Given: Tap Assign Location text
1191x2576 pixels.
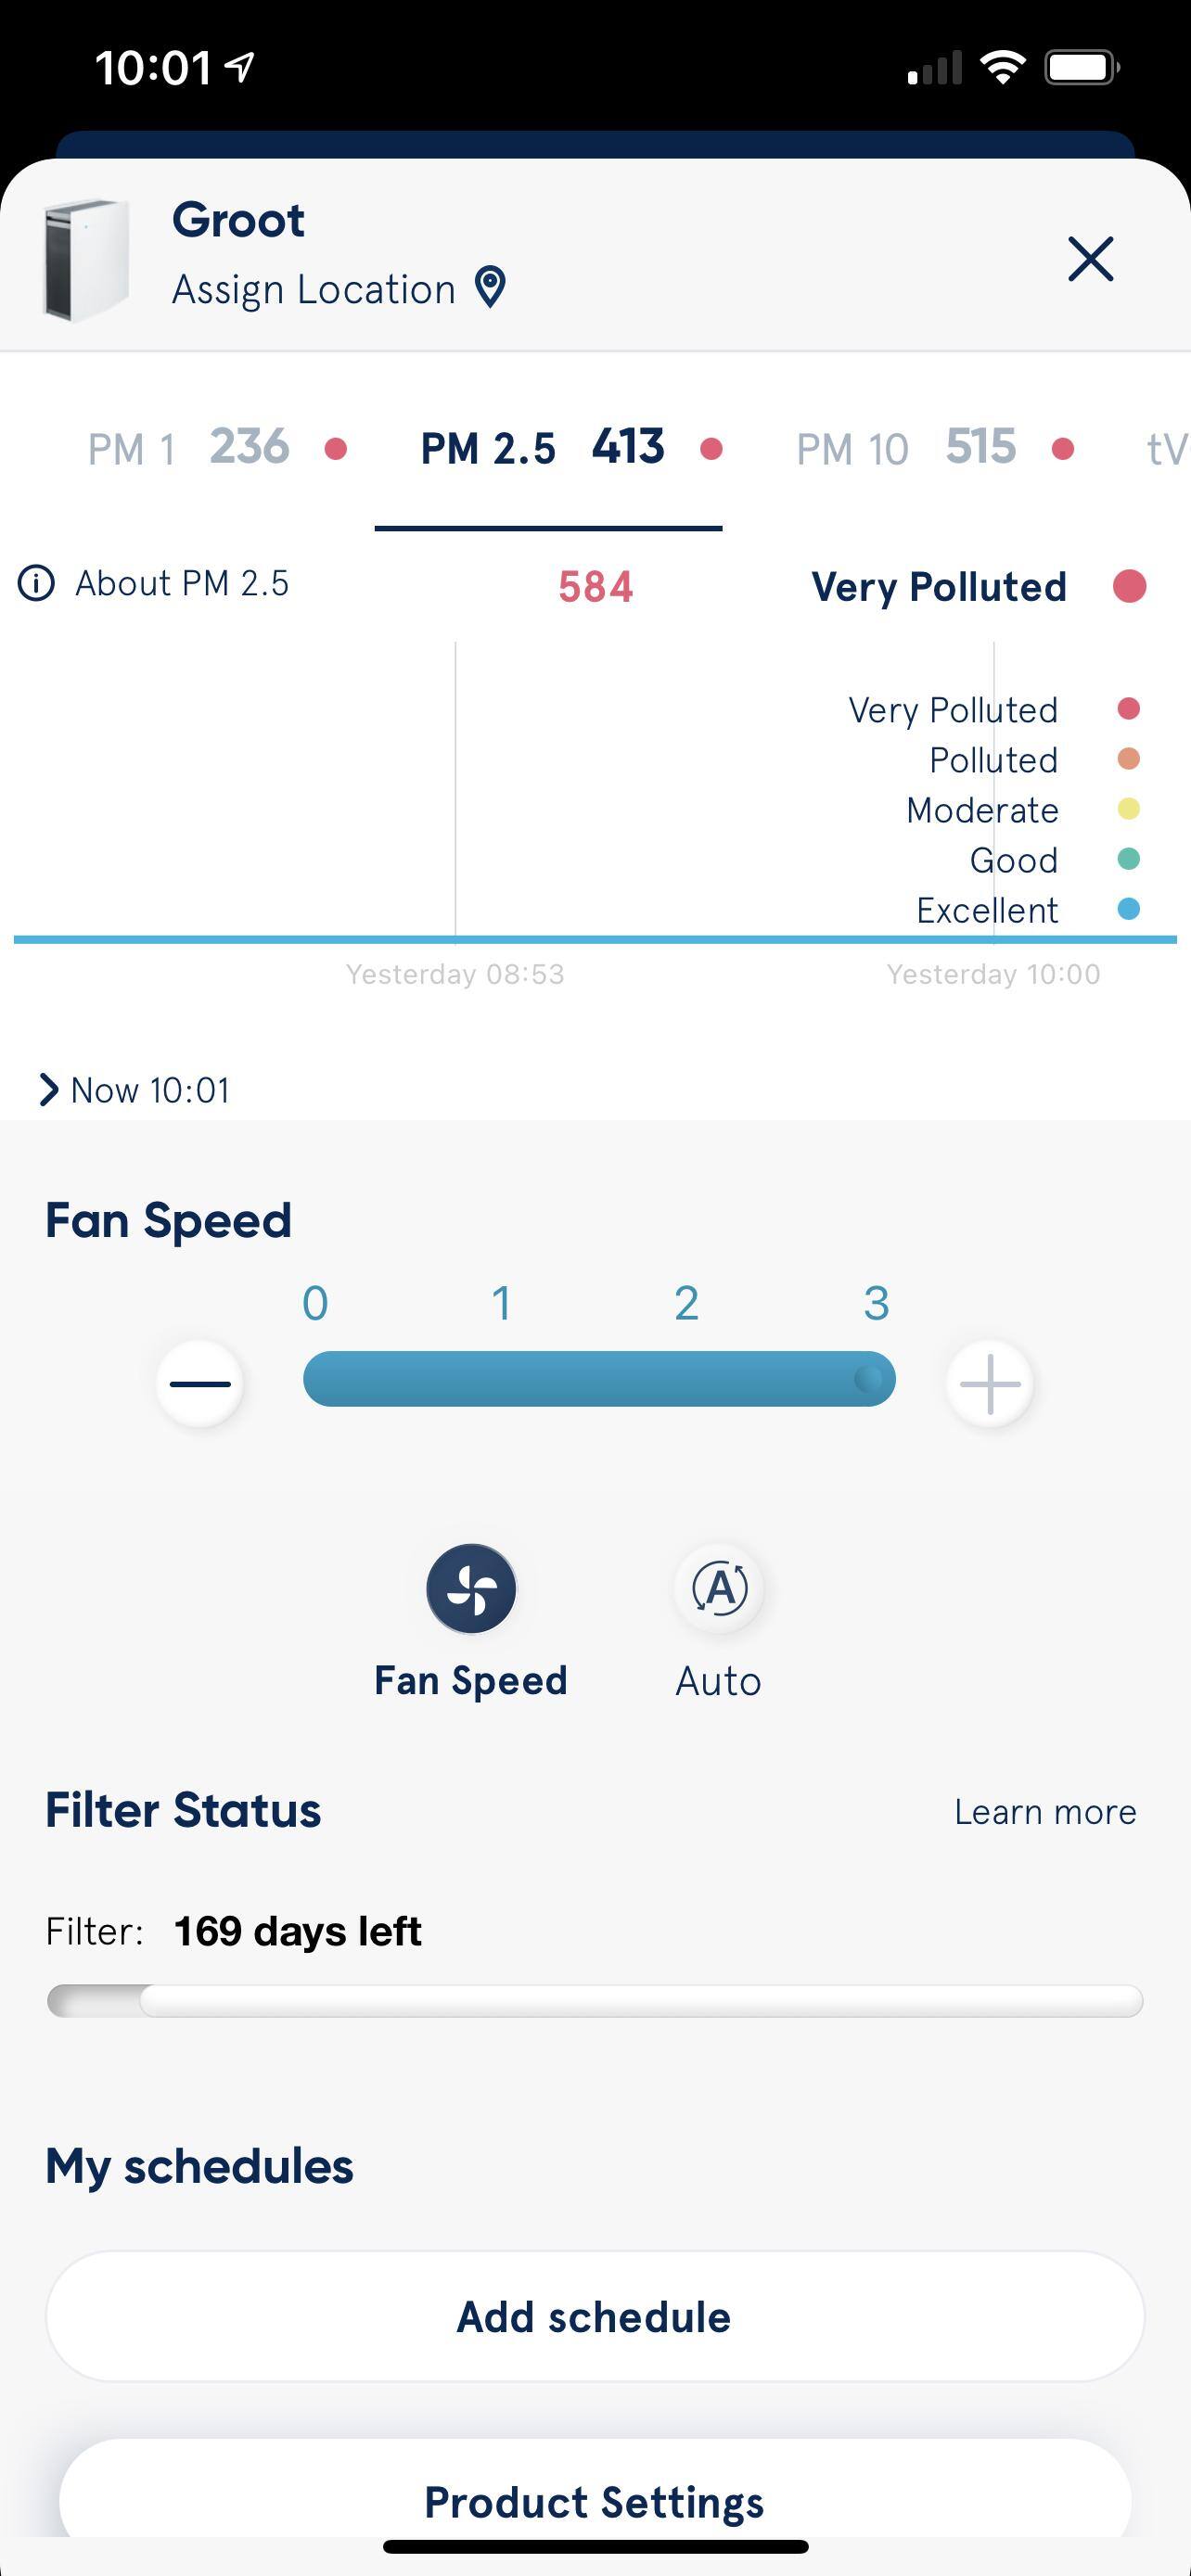Looking at the screenshot, I should tap(314, 289).
